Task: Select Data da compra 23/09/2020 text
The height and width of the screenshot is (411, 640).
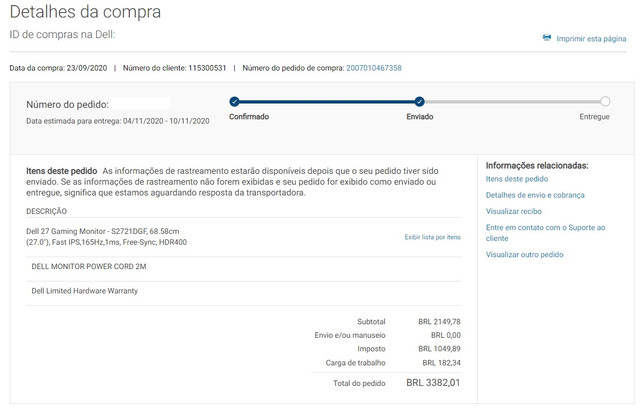Action: (x=58, y=68)
